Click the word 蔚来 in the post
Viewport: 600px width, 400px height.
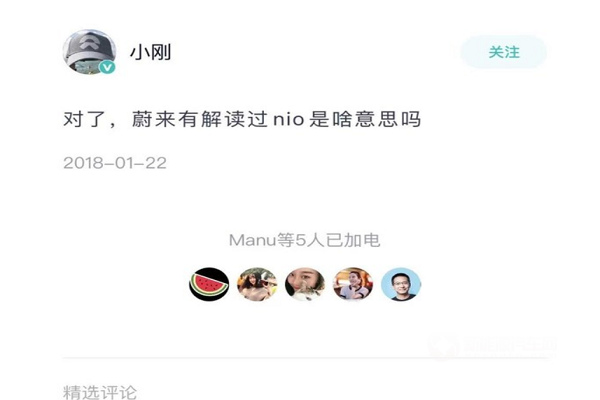click(x=153, y=119)
